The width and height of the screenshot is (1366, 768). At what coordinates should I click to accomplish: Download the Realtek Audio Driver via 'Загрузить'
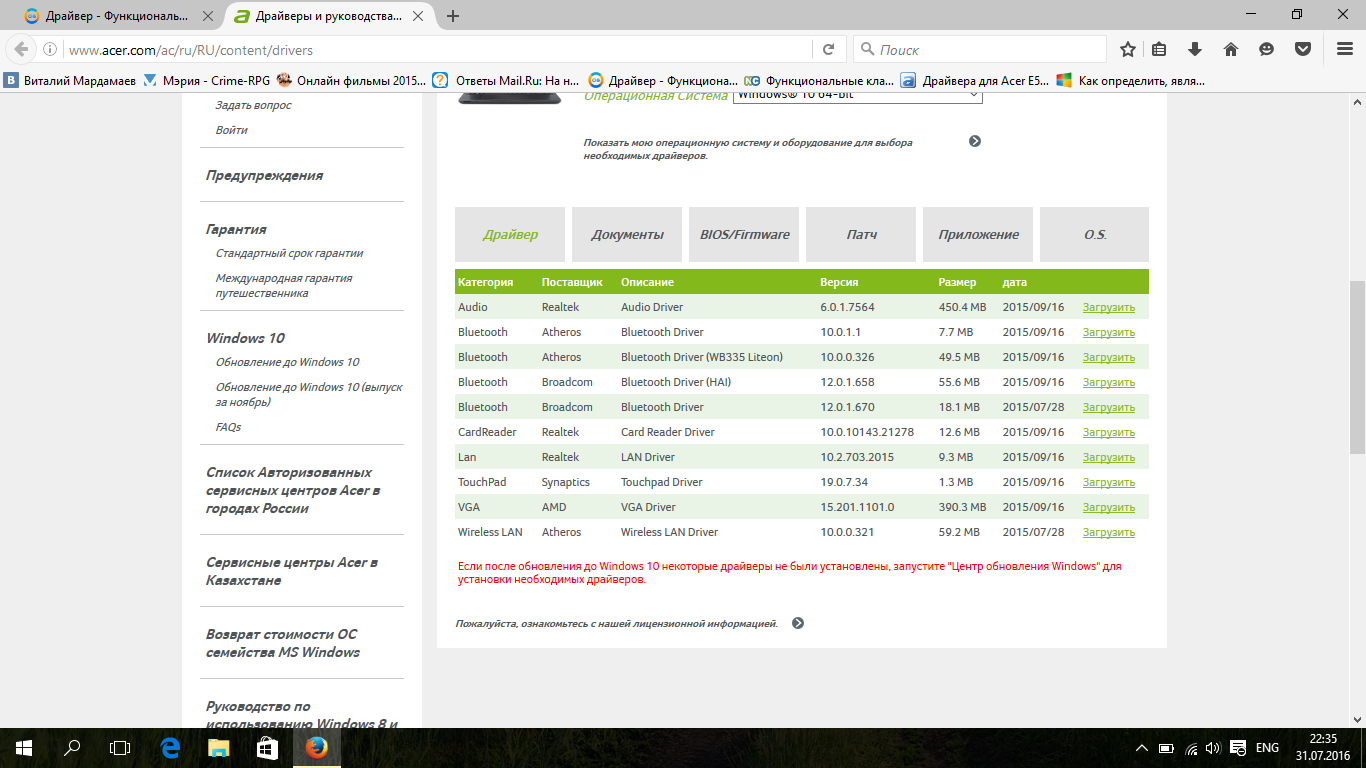click(1108, 307)
